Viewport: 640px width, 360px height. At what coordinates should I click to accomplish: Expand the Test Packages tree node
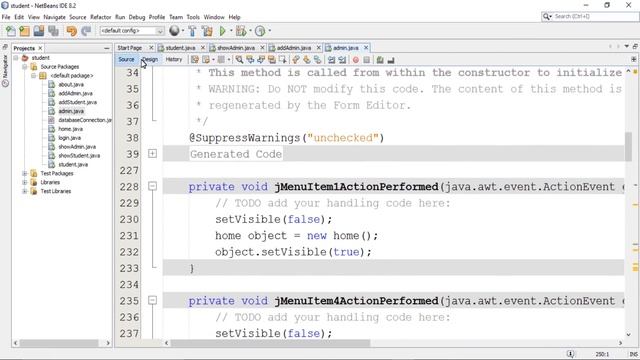(x=25, y=173)
